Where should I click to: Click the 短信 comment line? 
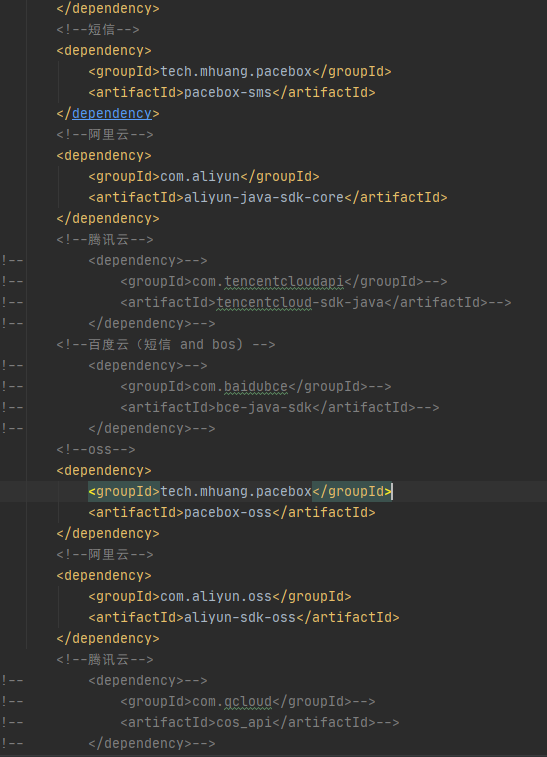tap(98, 29)
